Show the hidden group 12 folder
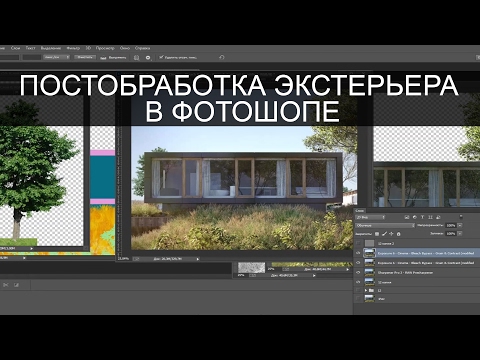480x360 pixels. click(x=358, y=290)
